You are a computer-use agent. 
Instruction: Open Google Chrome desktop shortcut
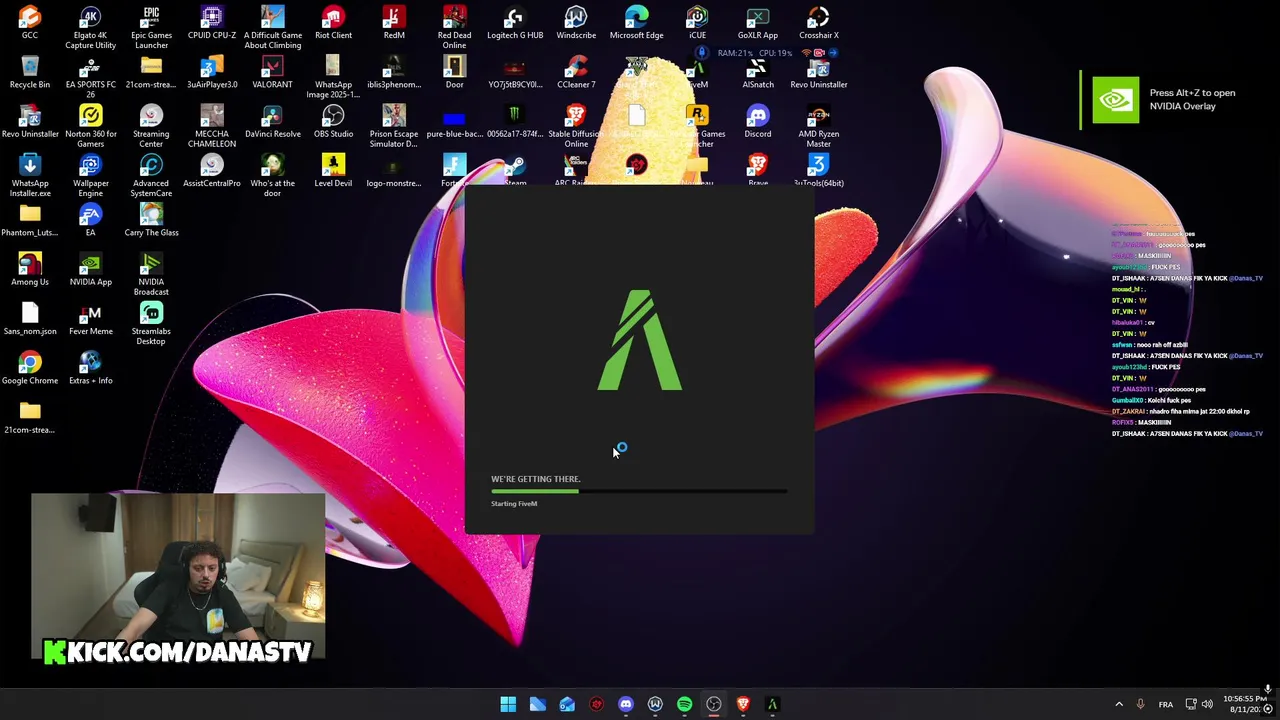pyautogui.click(x=30, y=367)
